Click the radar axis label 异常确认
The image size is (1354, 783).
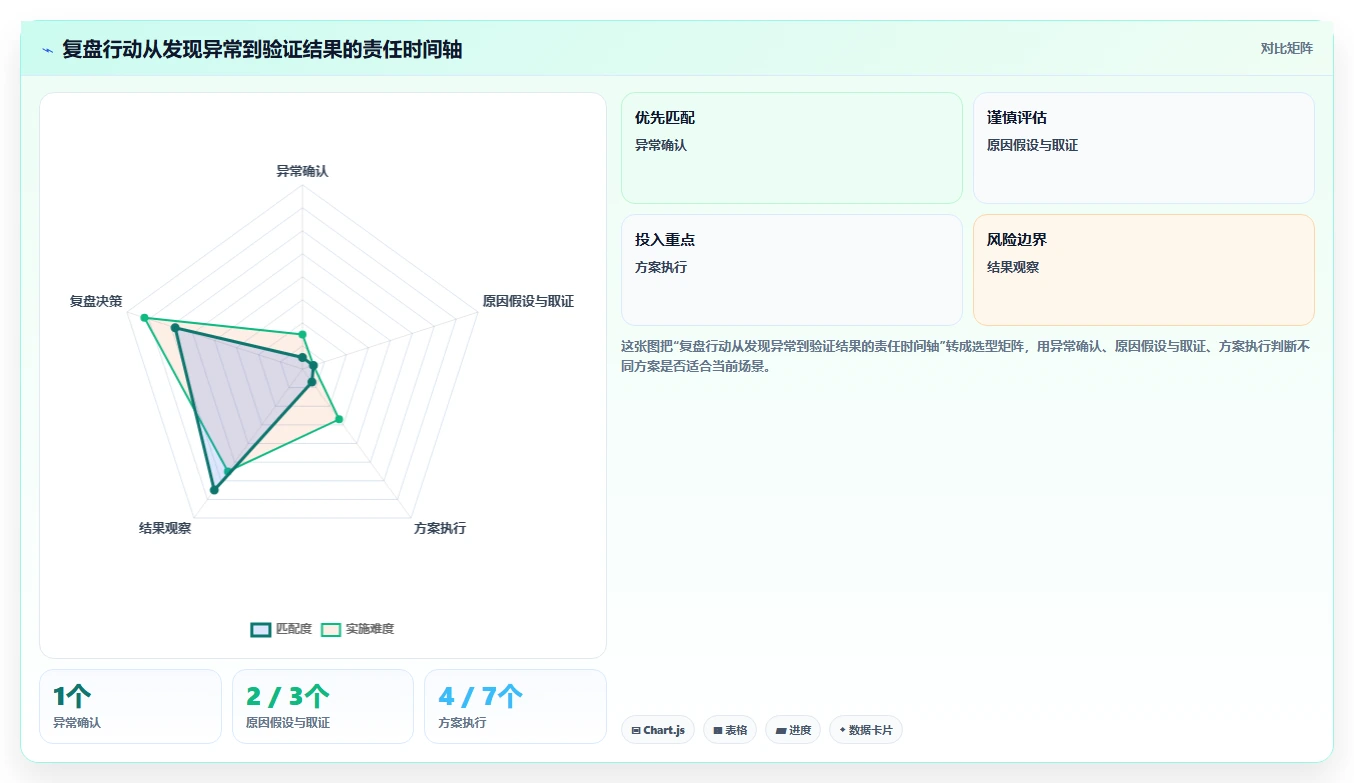click(302, 171)
